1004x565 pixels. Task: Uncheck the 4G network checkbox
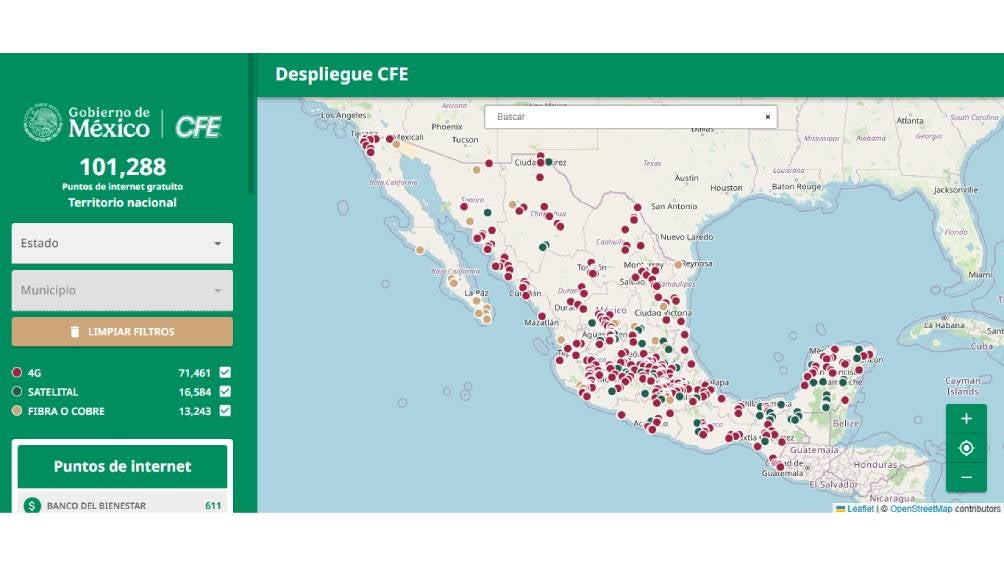pyautogui.click(x=225, y=373)
